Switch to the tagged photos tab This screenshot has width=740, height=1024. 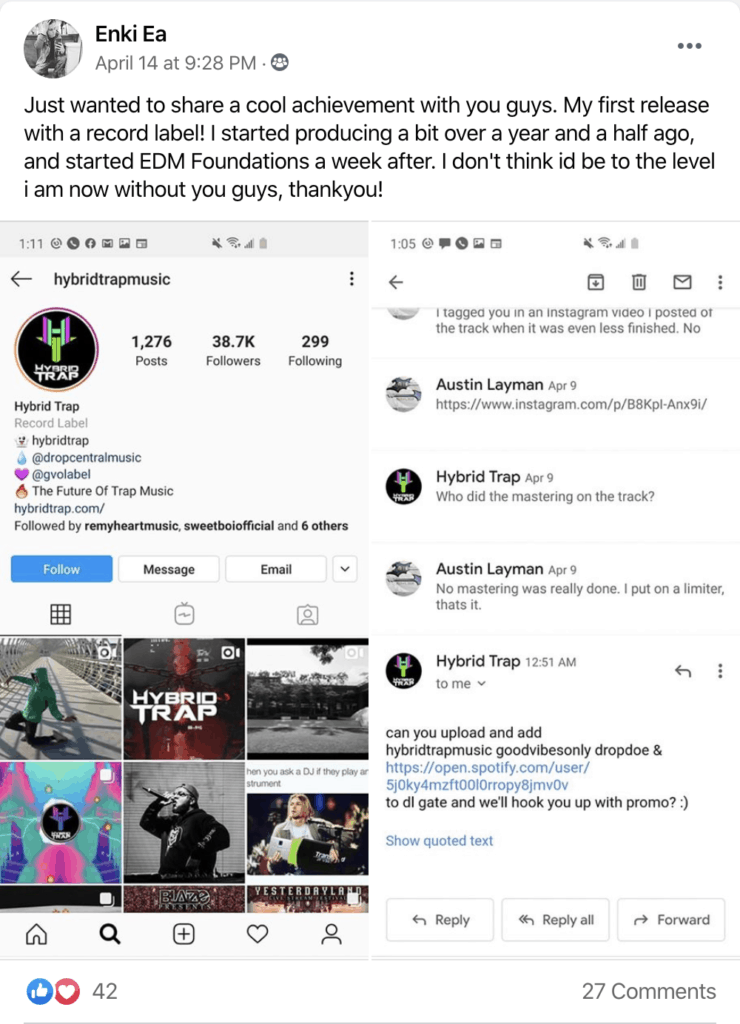[x=307, y=615]
